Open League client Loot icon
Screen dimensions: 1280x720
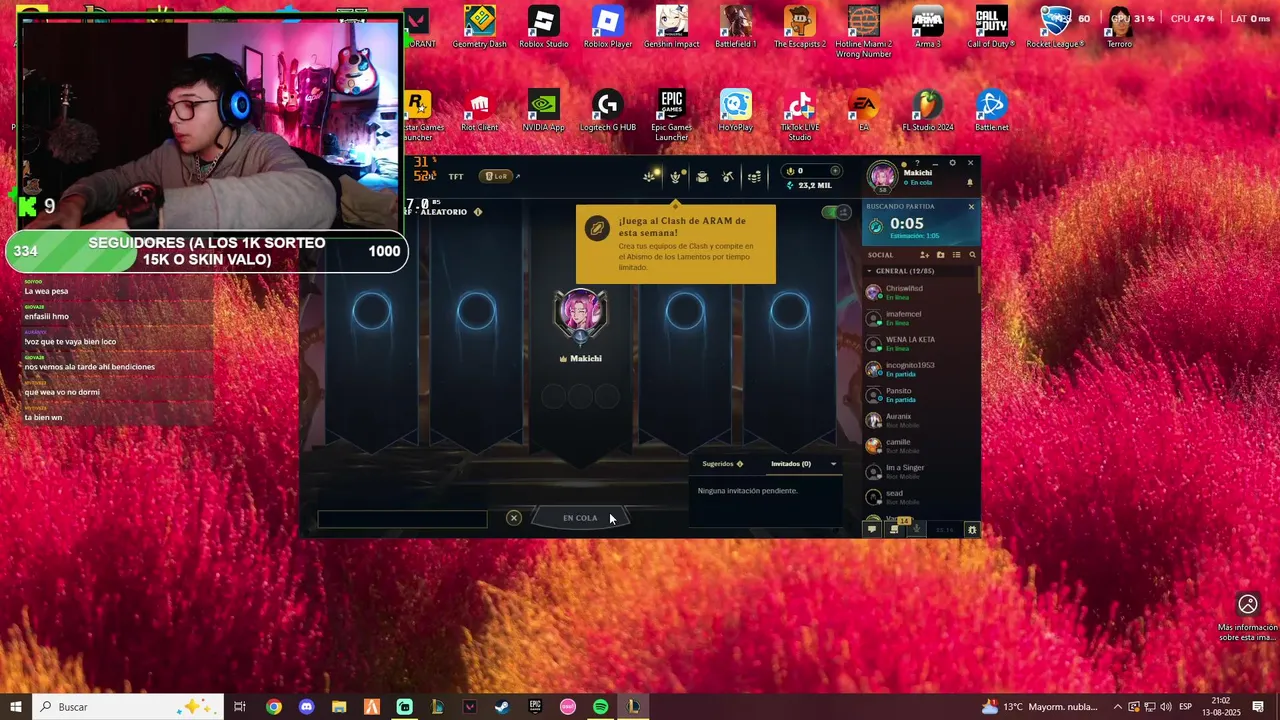coord(702,177)
